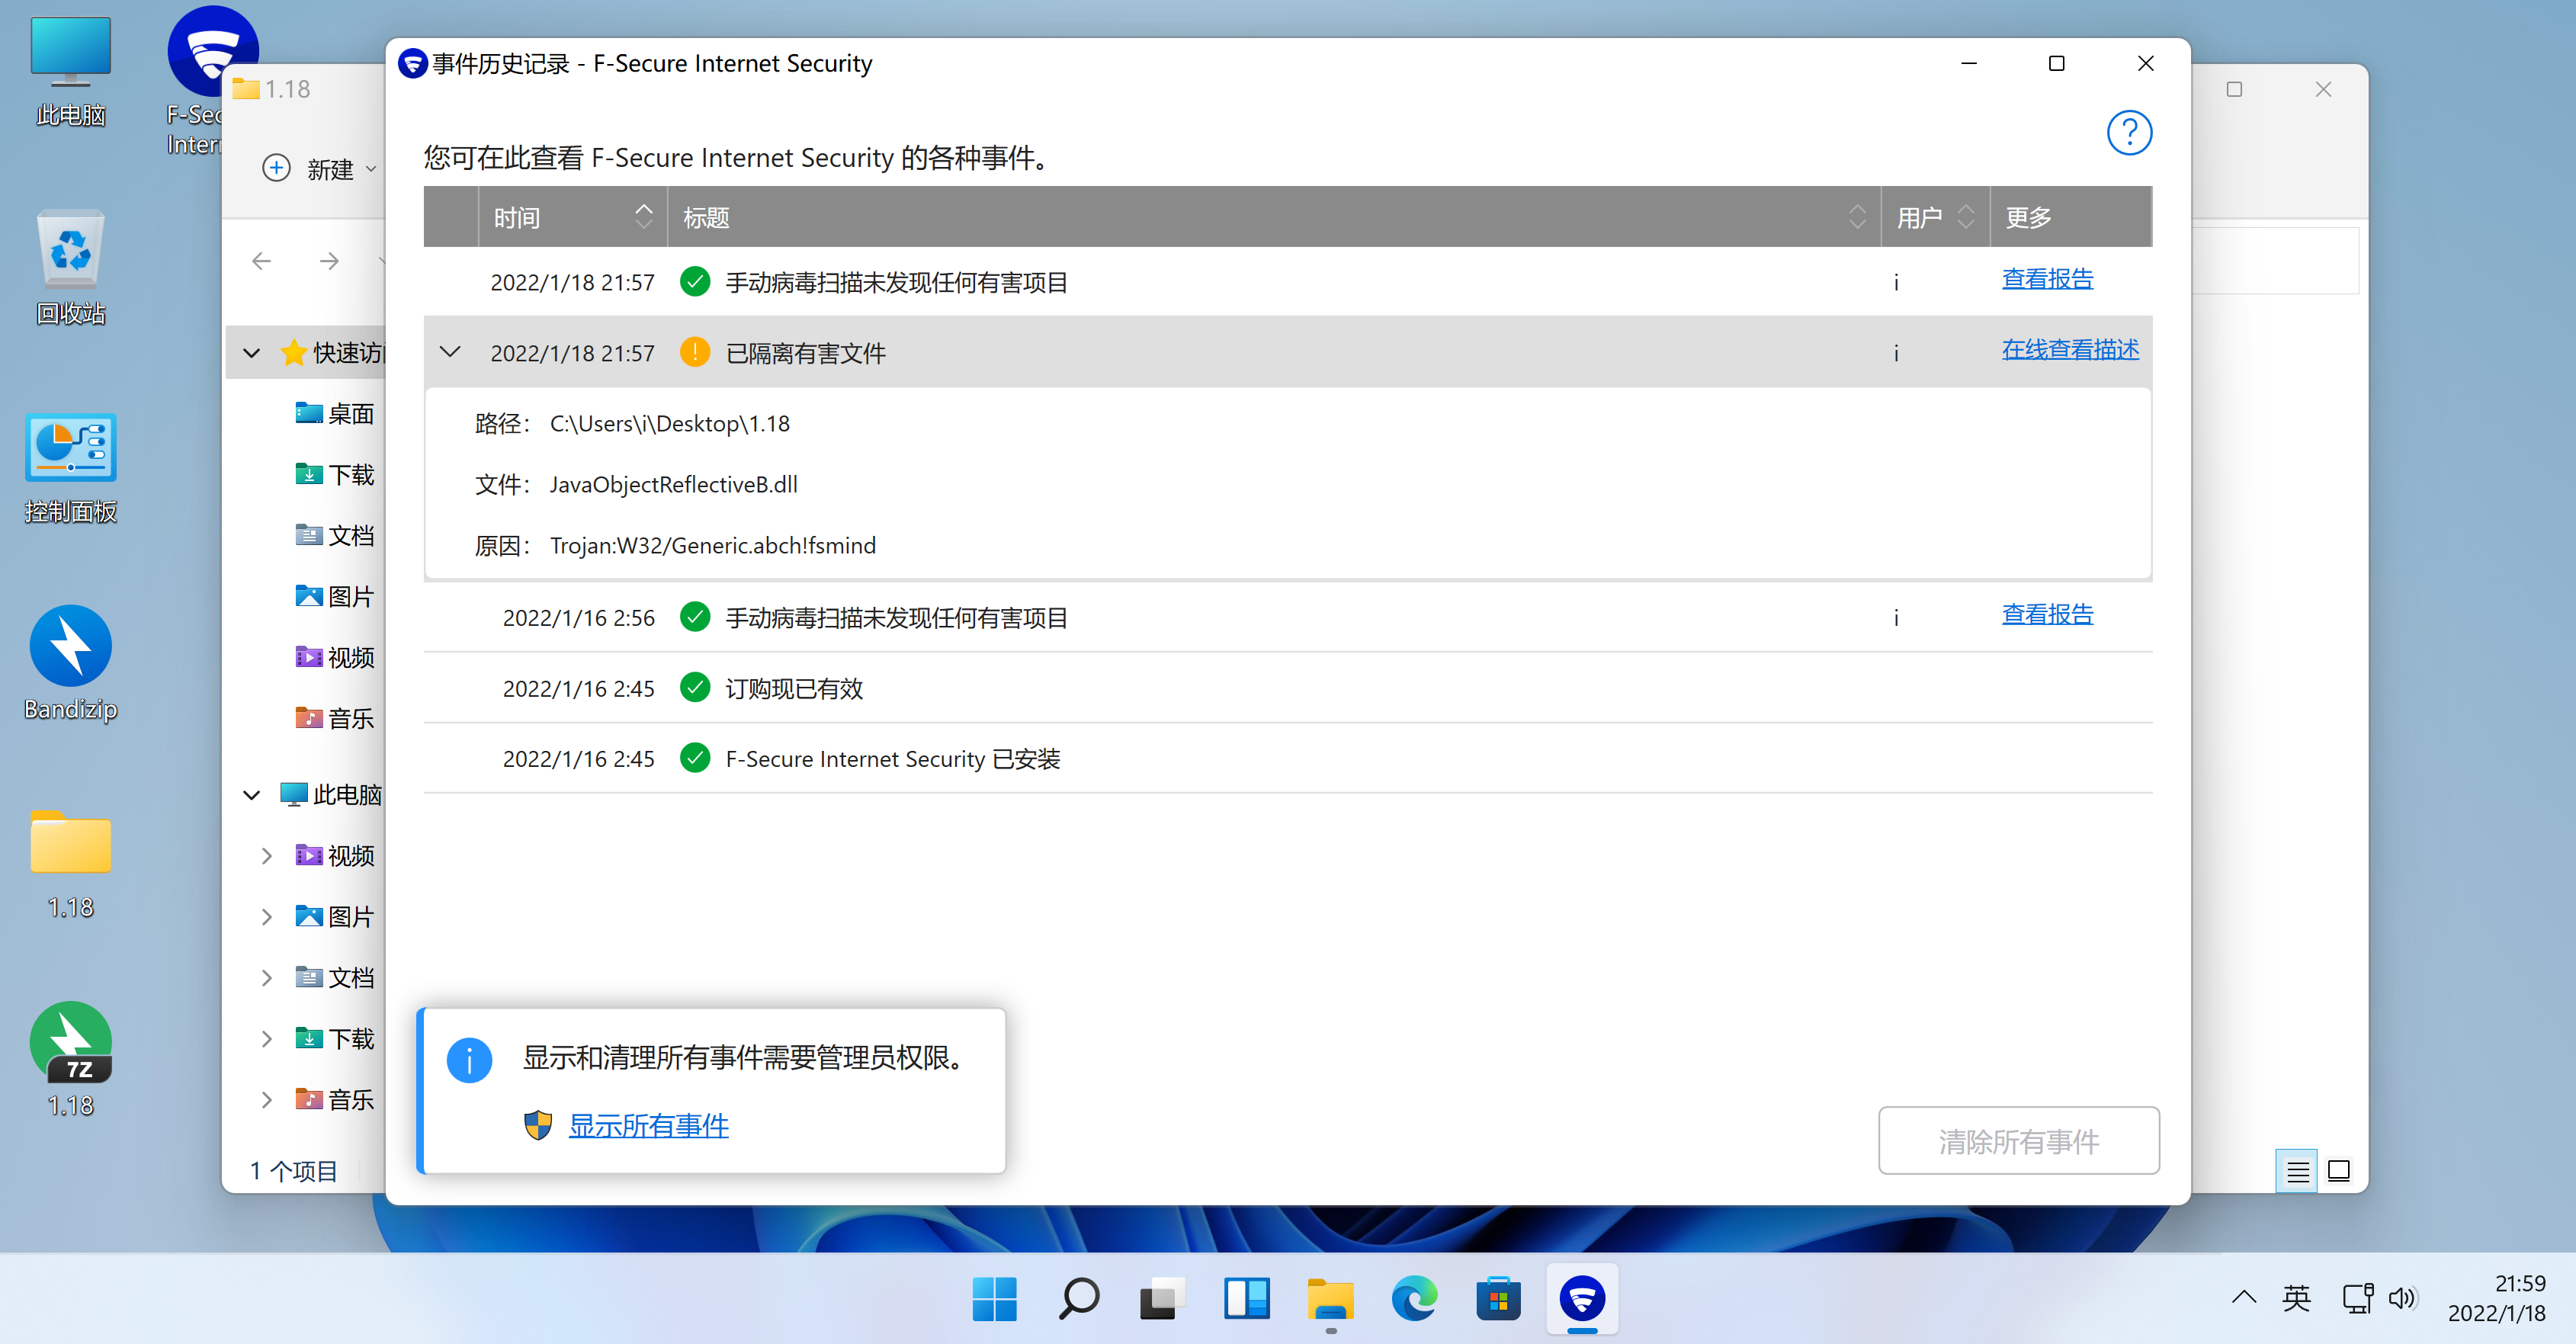The height and width of the screenshot is (1344, 2576).
Task: Collapse the 此电脑 tree node in Explorer
Action: point(252,794)
